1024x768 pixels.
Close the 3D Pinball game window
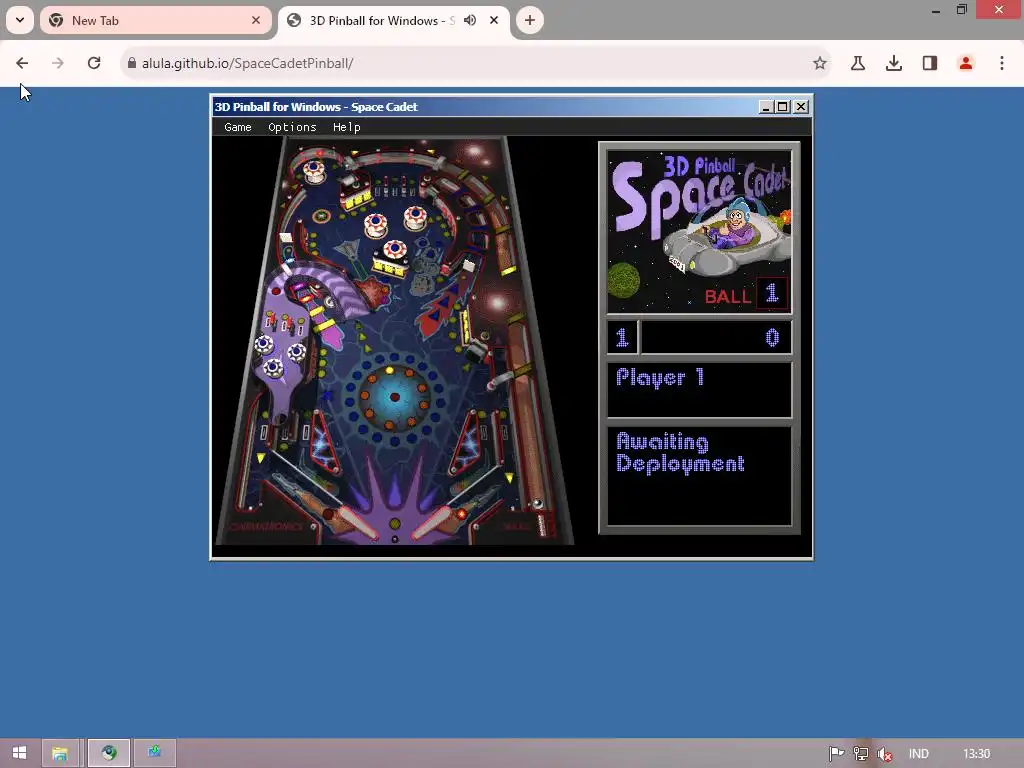pyautogui.click(x=801, y=106)
